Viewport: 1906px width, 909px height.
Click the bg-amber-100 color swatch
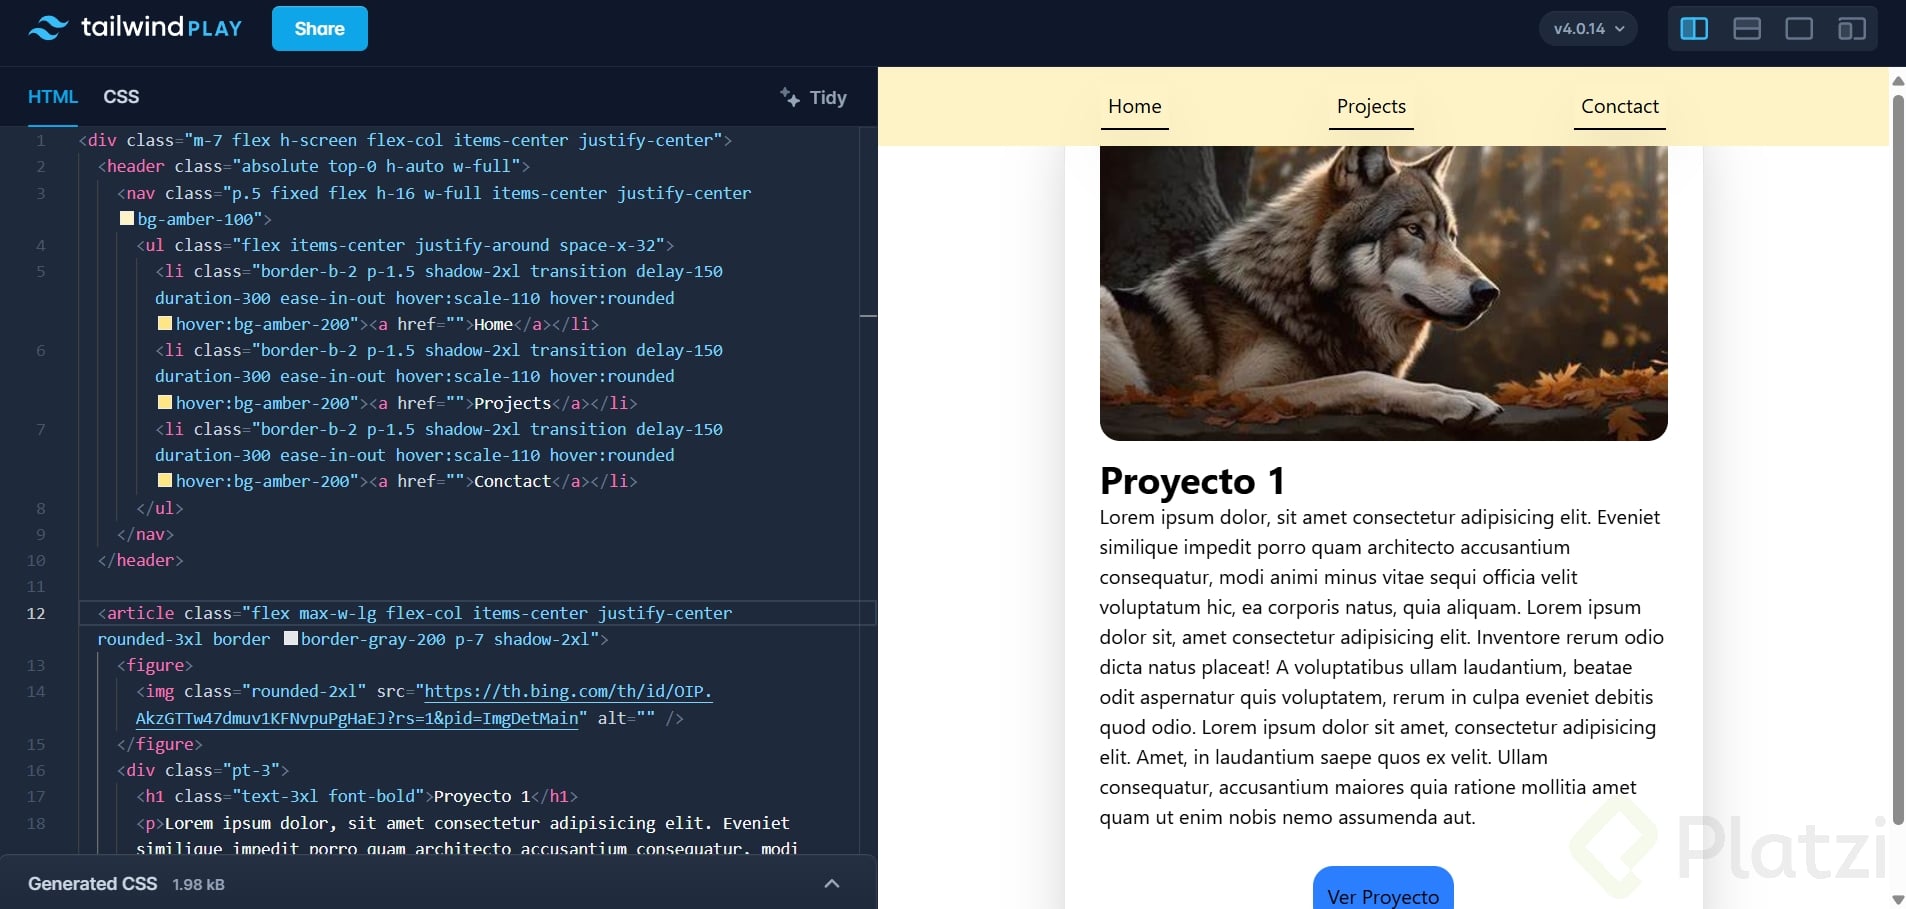click(x=127, y=218)
